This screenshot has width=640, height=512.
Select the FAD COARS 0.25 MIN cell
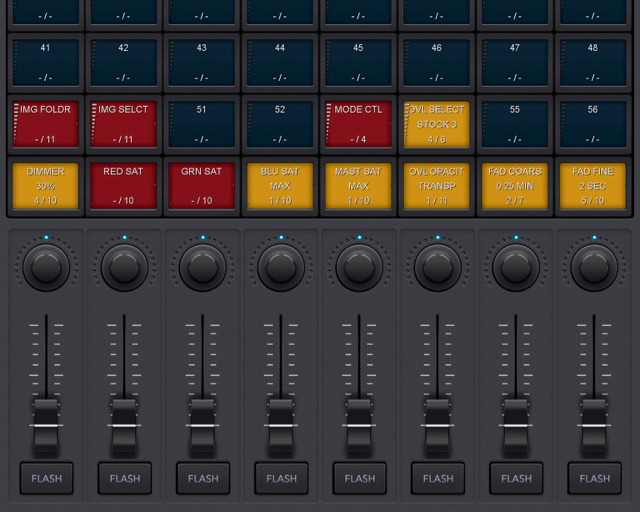point(515,186)
